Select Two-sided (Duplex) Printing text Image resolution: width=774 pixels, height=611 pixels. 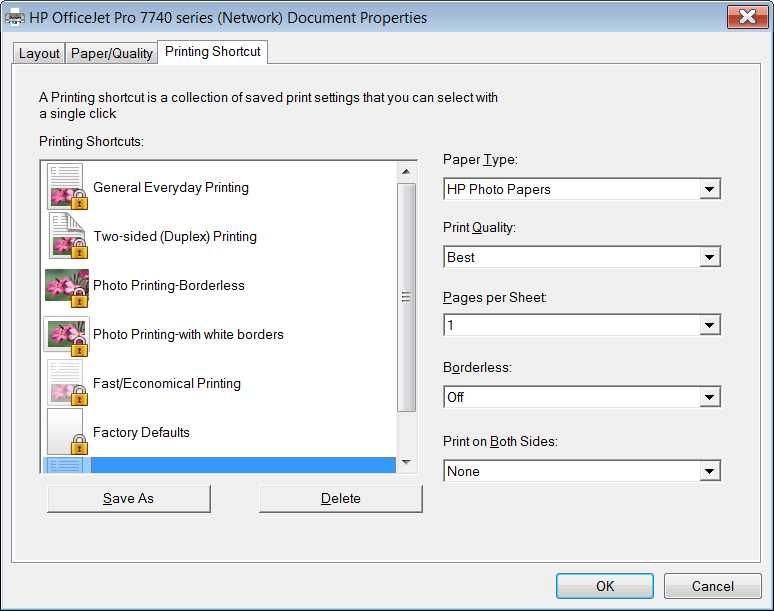click(175, 236)
